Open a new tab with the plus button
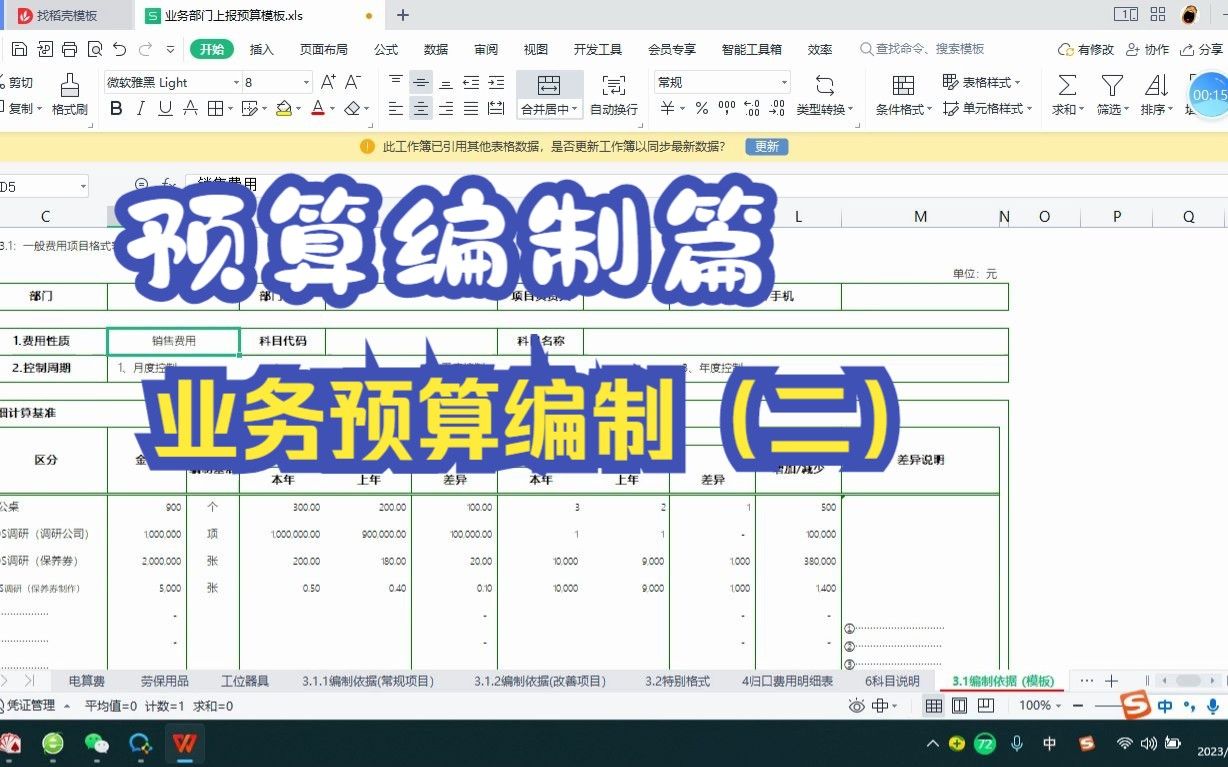The image size is (1228, 767). (403, 15)
